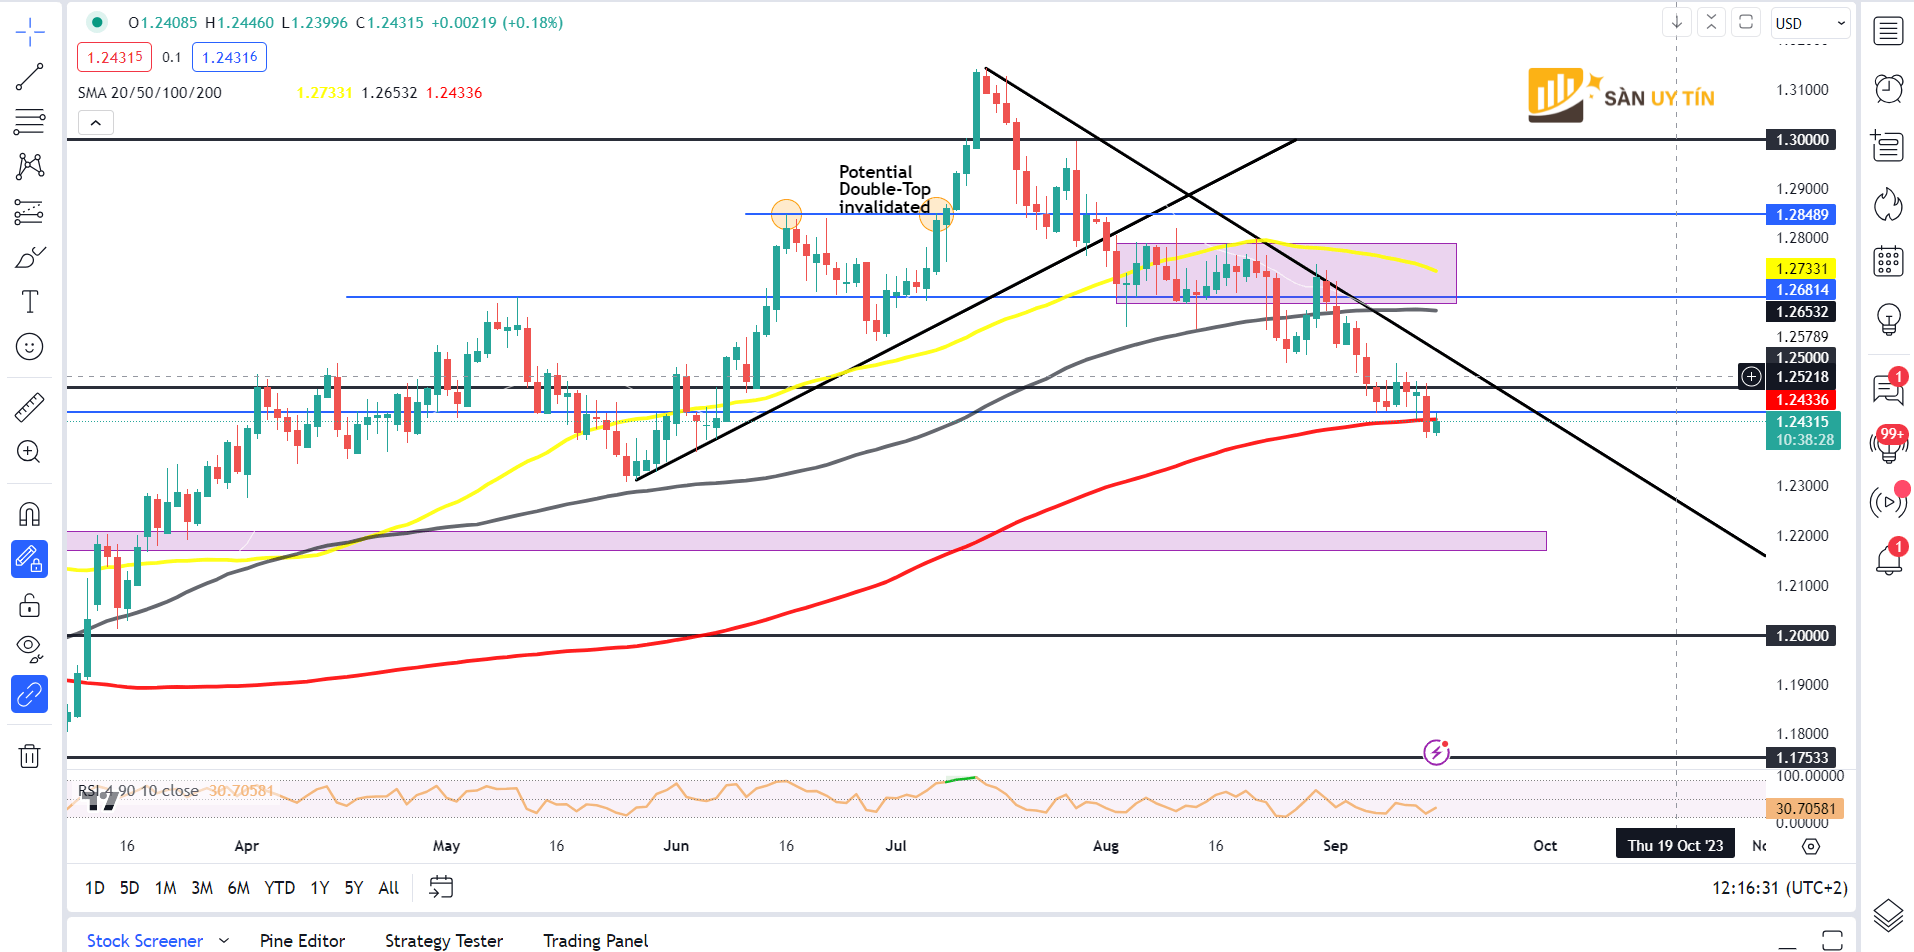Click the down arrow chart header button

click(x=1677, y=22)
